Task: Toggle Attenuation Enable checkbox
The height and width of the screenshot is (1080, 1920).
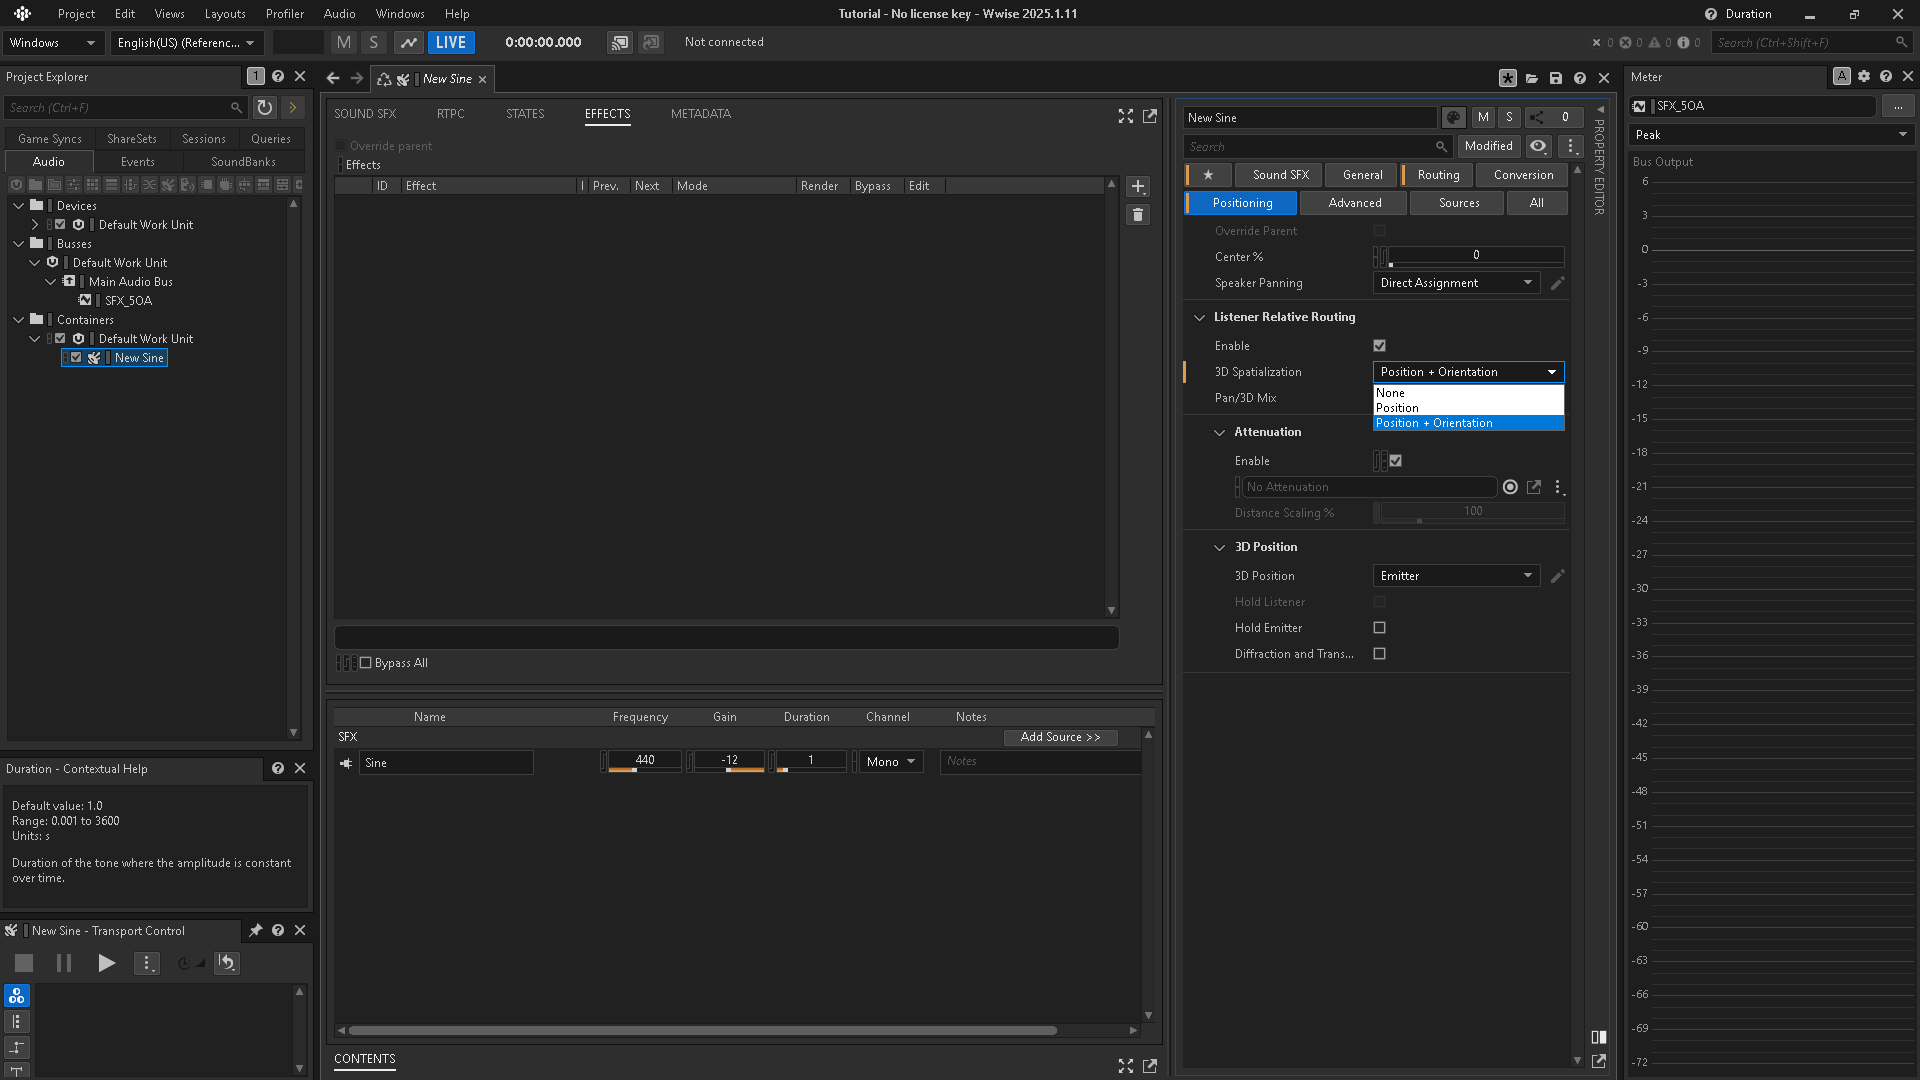Action: click(1396, 461)
